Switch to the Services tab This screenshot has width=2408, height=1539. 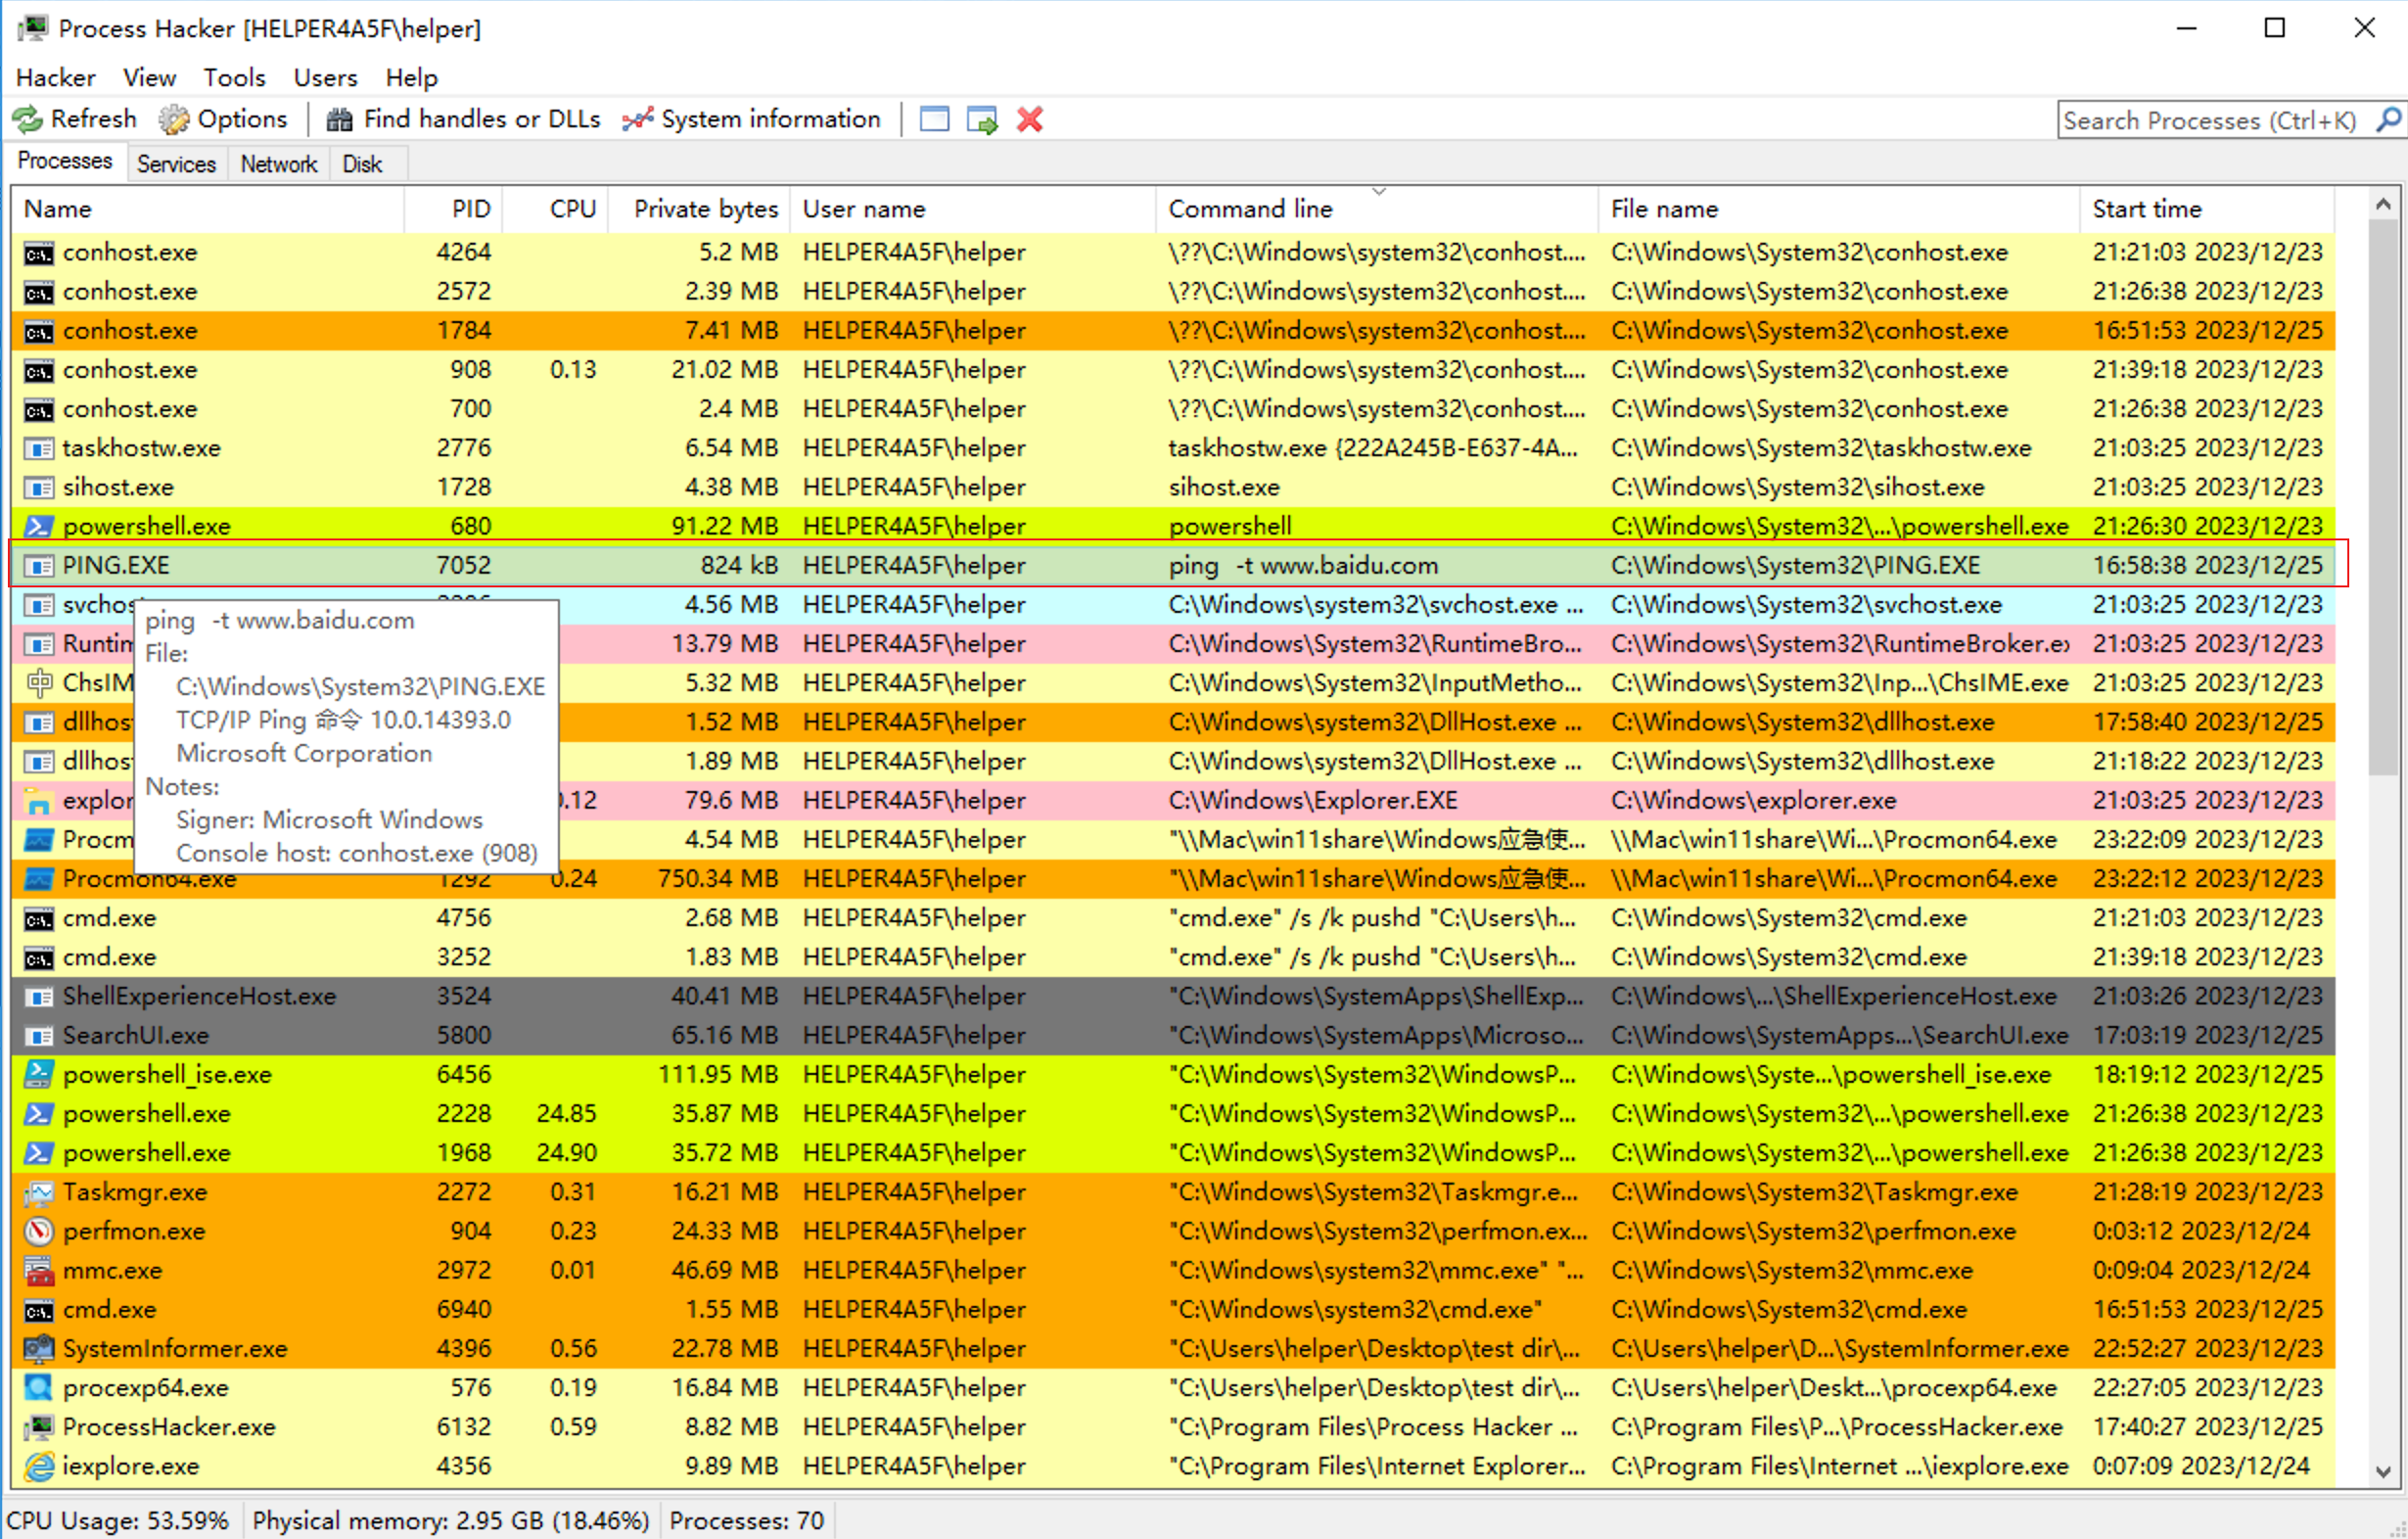[x=176, y=164]
